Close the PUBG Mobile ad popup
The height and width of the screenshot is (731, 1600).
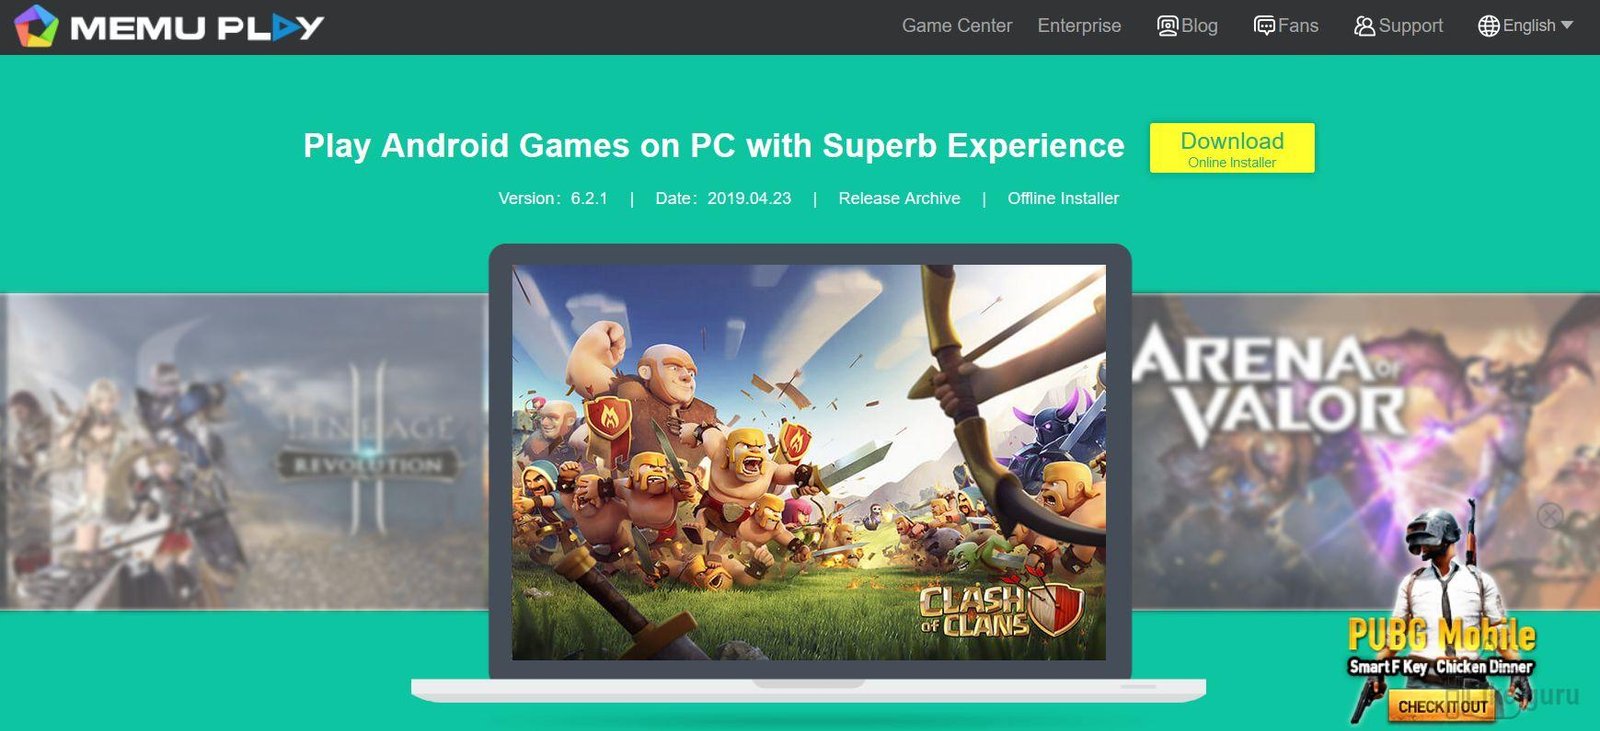(1550, 515)
